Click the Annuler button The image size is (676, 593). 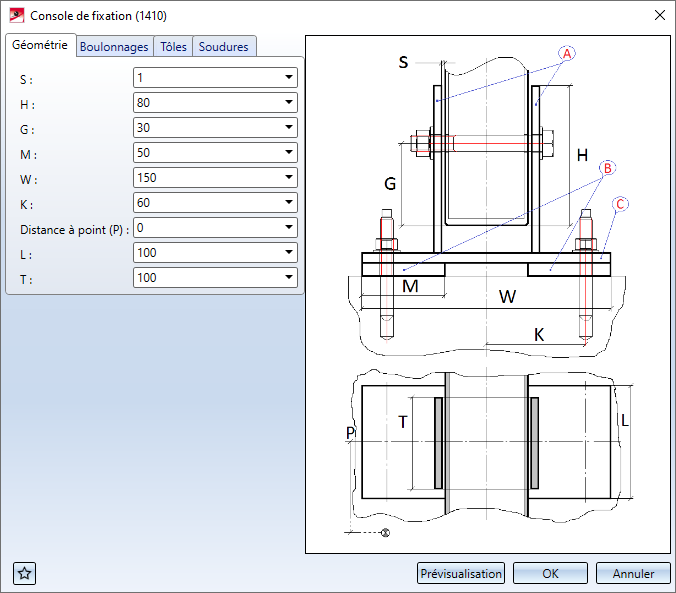click(x=632, y=573)
